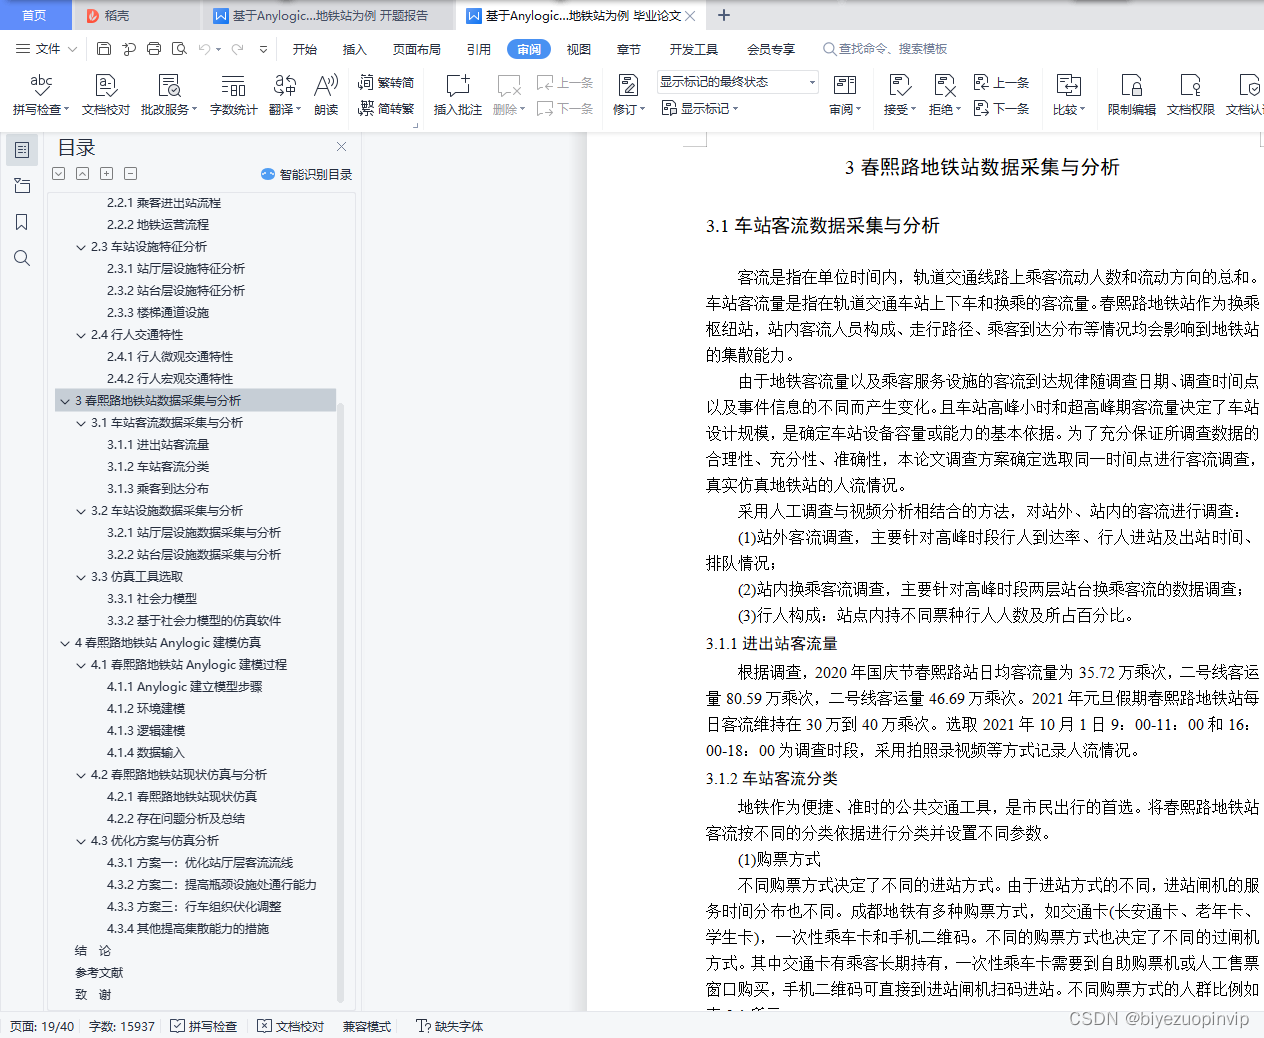Click 下一条 to jump to next comment

coord(565,109)
